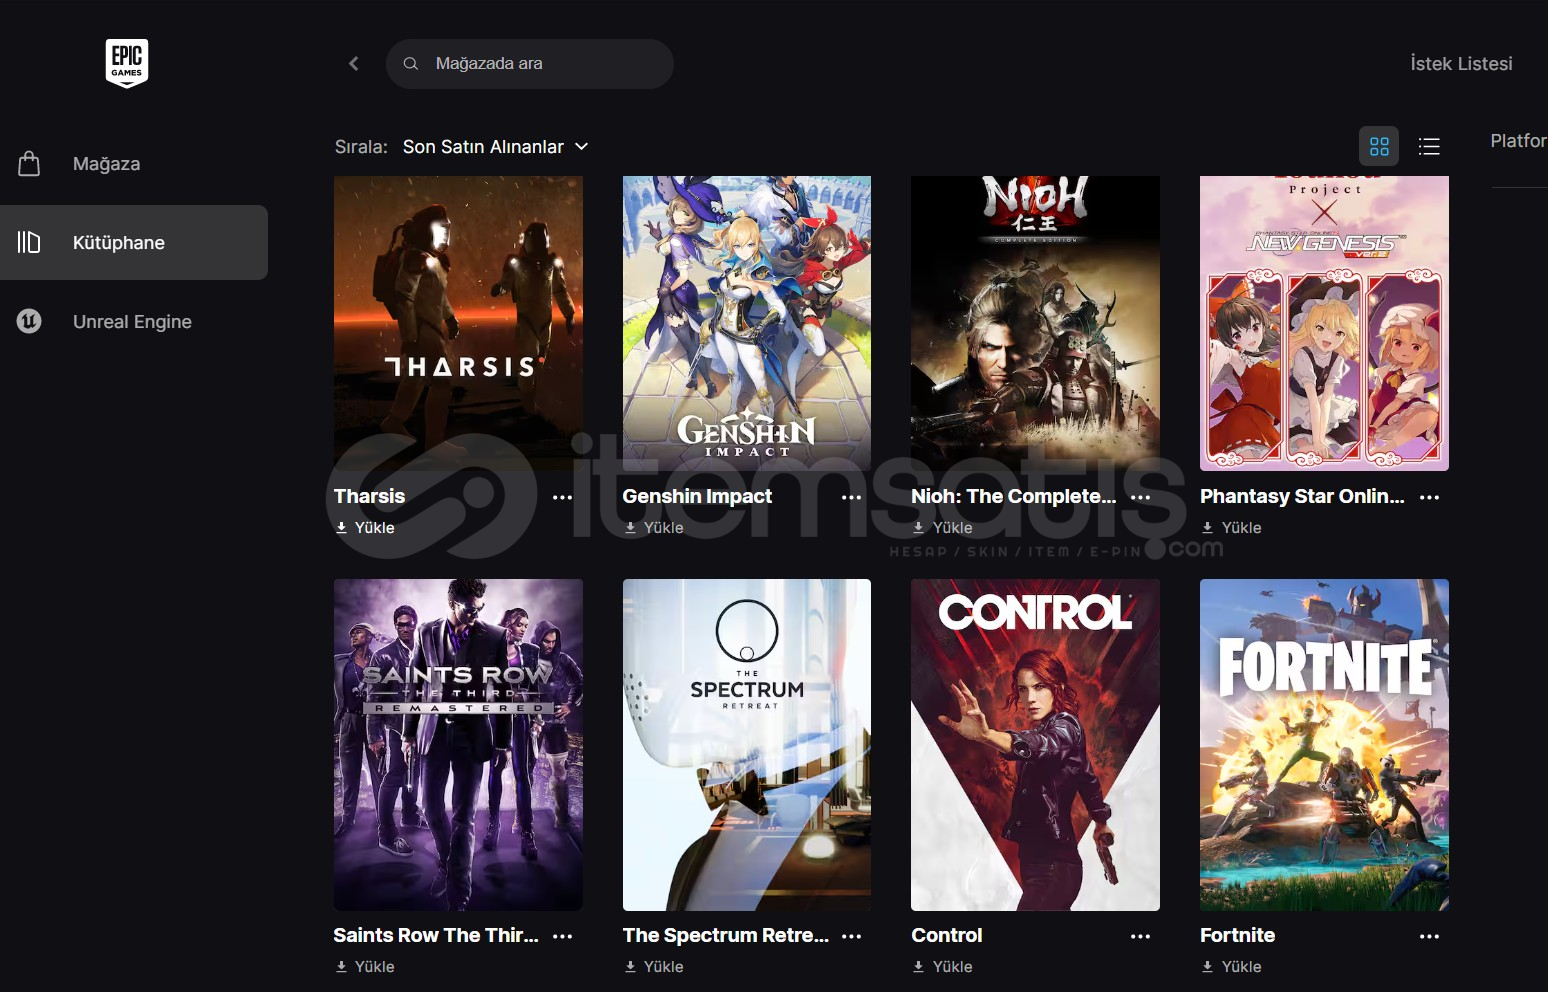Open the Saints Row cover art

point(458,745)
